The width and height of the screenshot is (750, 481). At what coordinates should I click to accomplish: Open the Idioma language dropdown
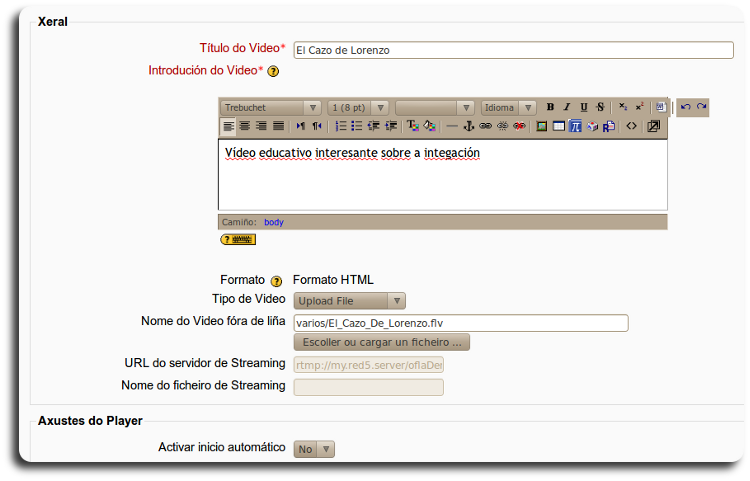508,108
